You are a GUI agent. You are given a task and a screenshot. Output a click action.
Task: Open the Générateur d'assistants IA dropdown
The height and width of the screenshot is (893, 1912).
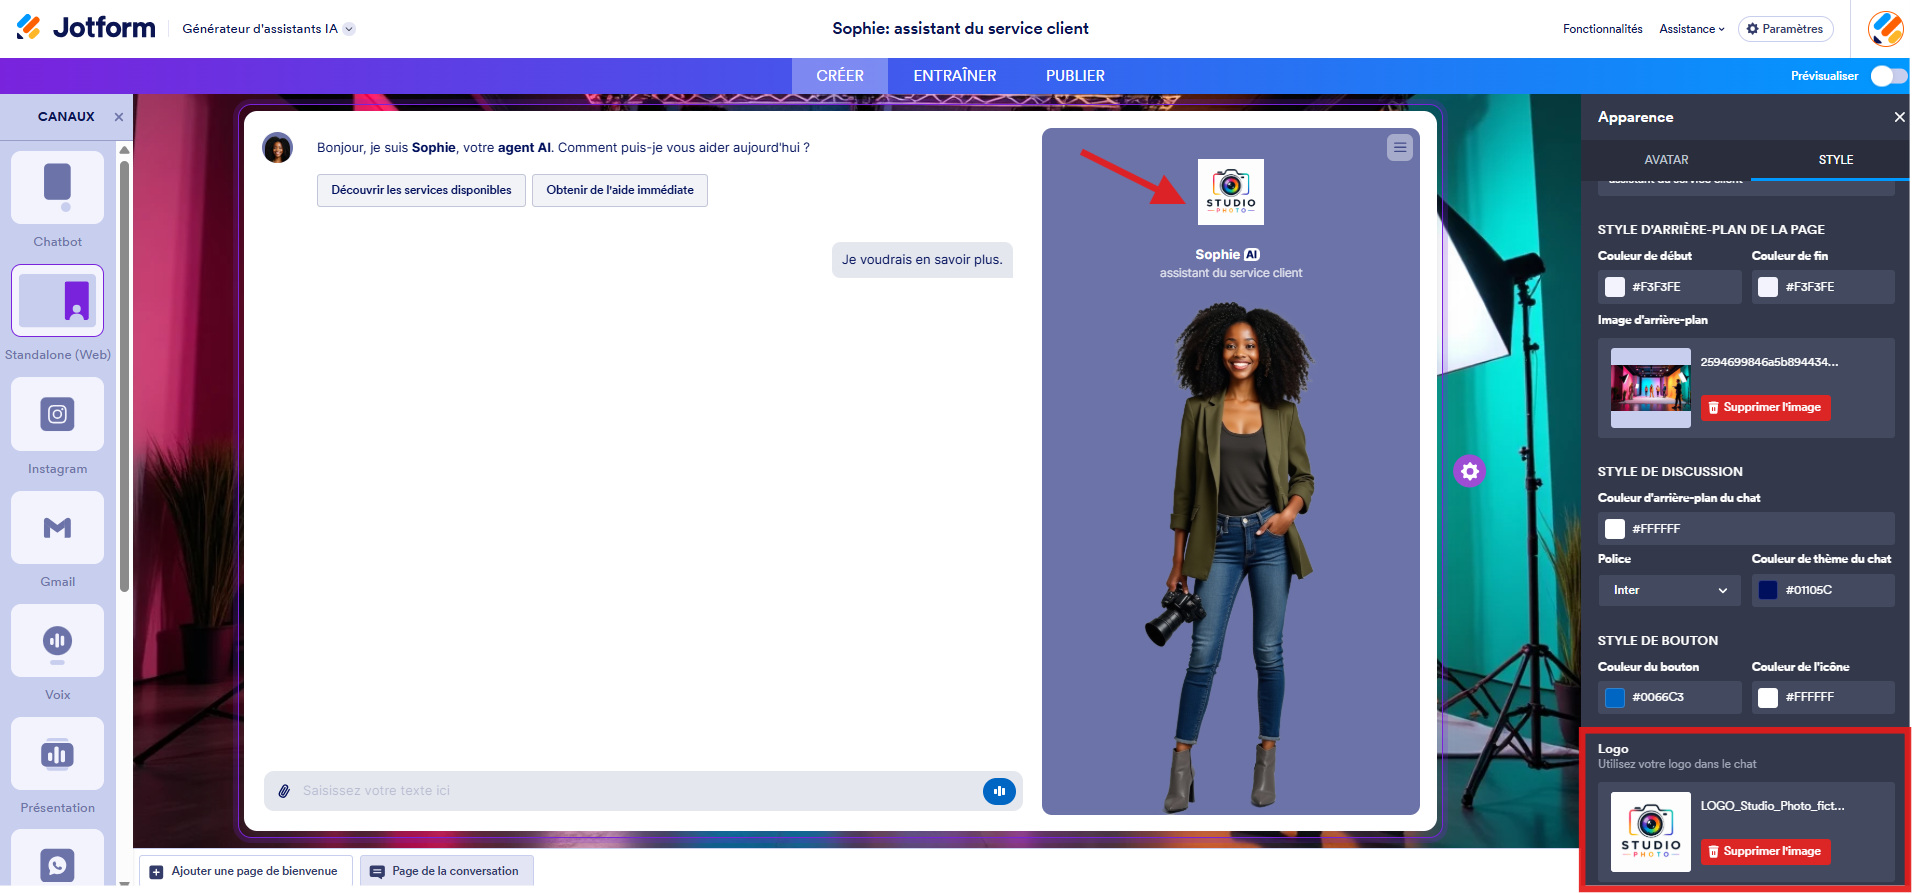tap(268, 29)
